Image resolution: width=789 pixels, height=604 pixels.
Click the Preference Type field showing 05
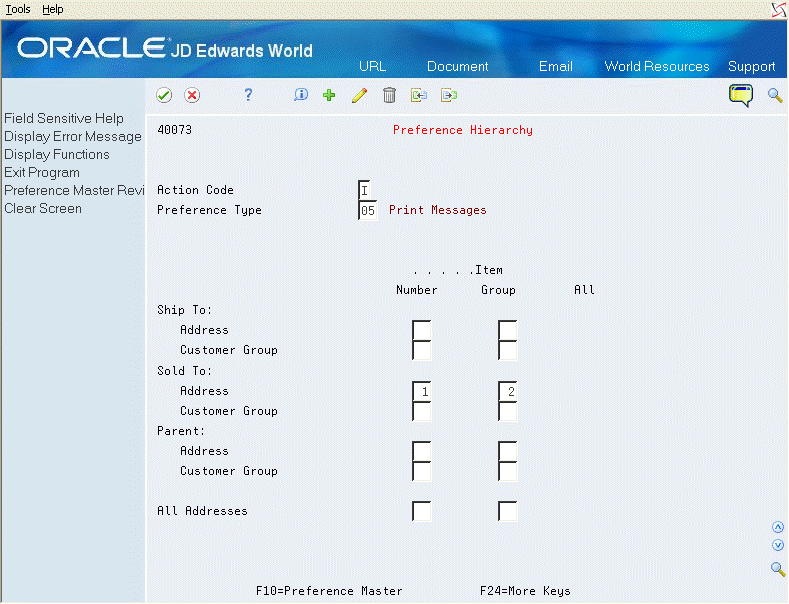point(368,210)
